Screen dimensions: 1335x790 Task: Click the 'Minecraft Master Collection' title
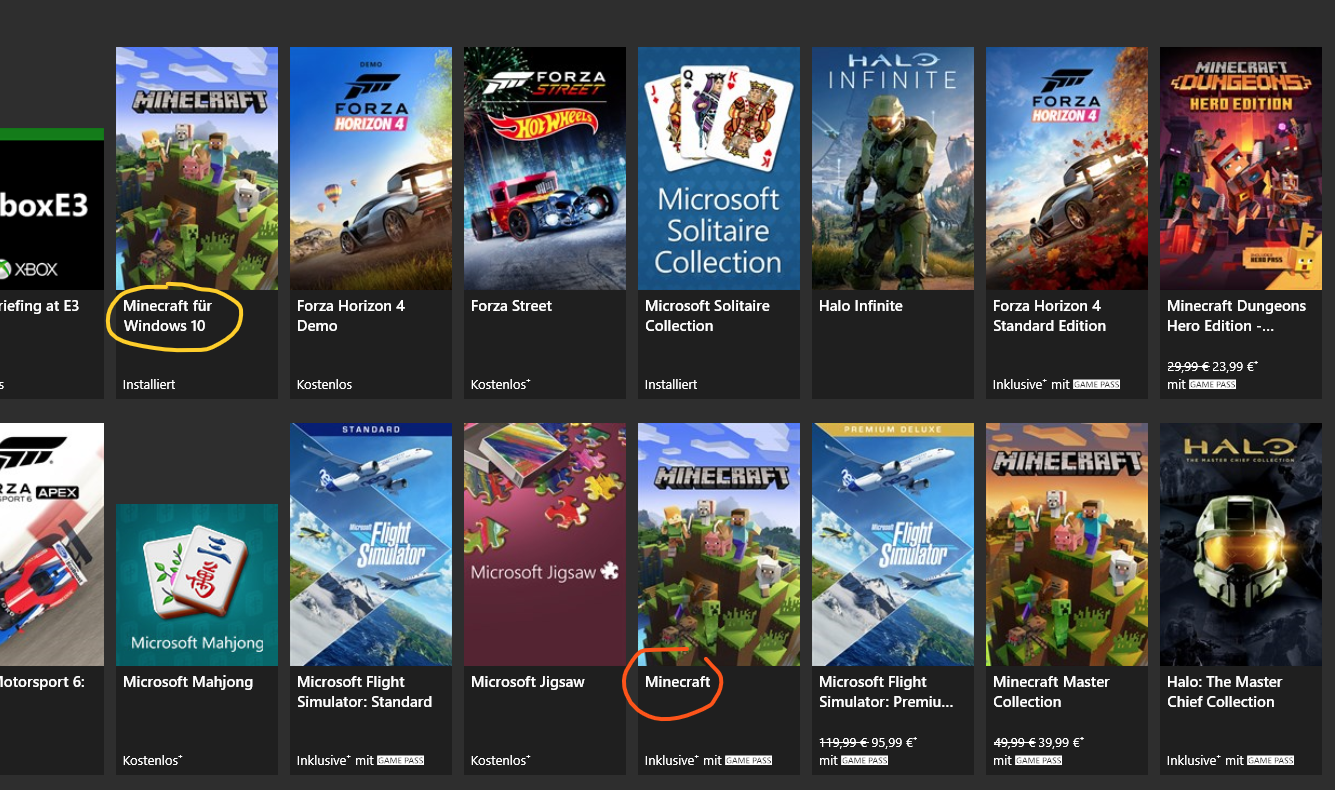tap(1051, 692)
